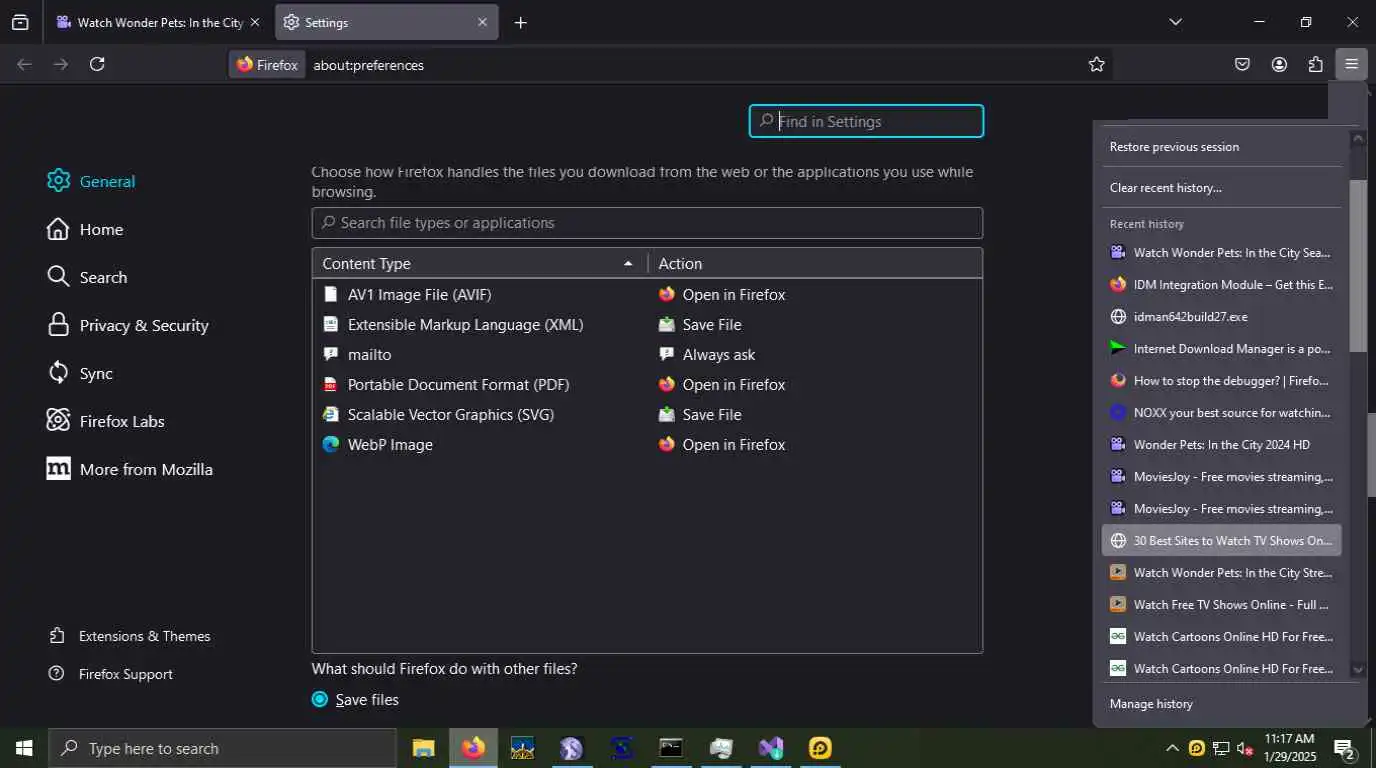Open the notification center icon

[1345, 749]
